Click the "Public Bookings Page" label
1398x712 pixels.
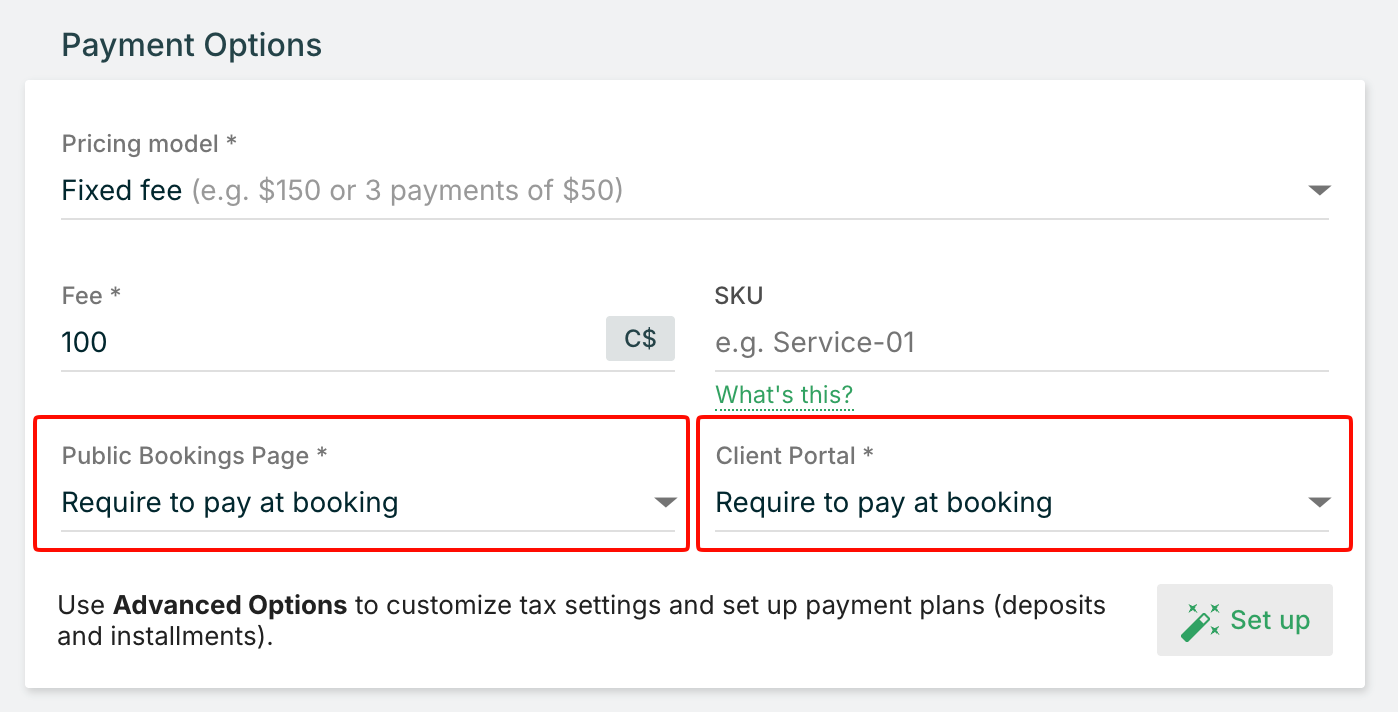[194, 456]
